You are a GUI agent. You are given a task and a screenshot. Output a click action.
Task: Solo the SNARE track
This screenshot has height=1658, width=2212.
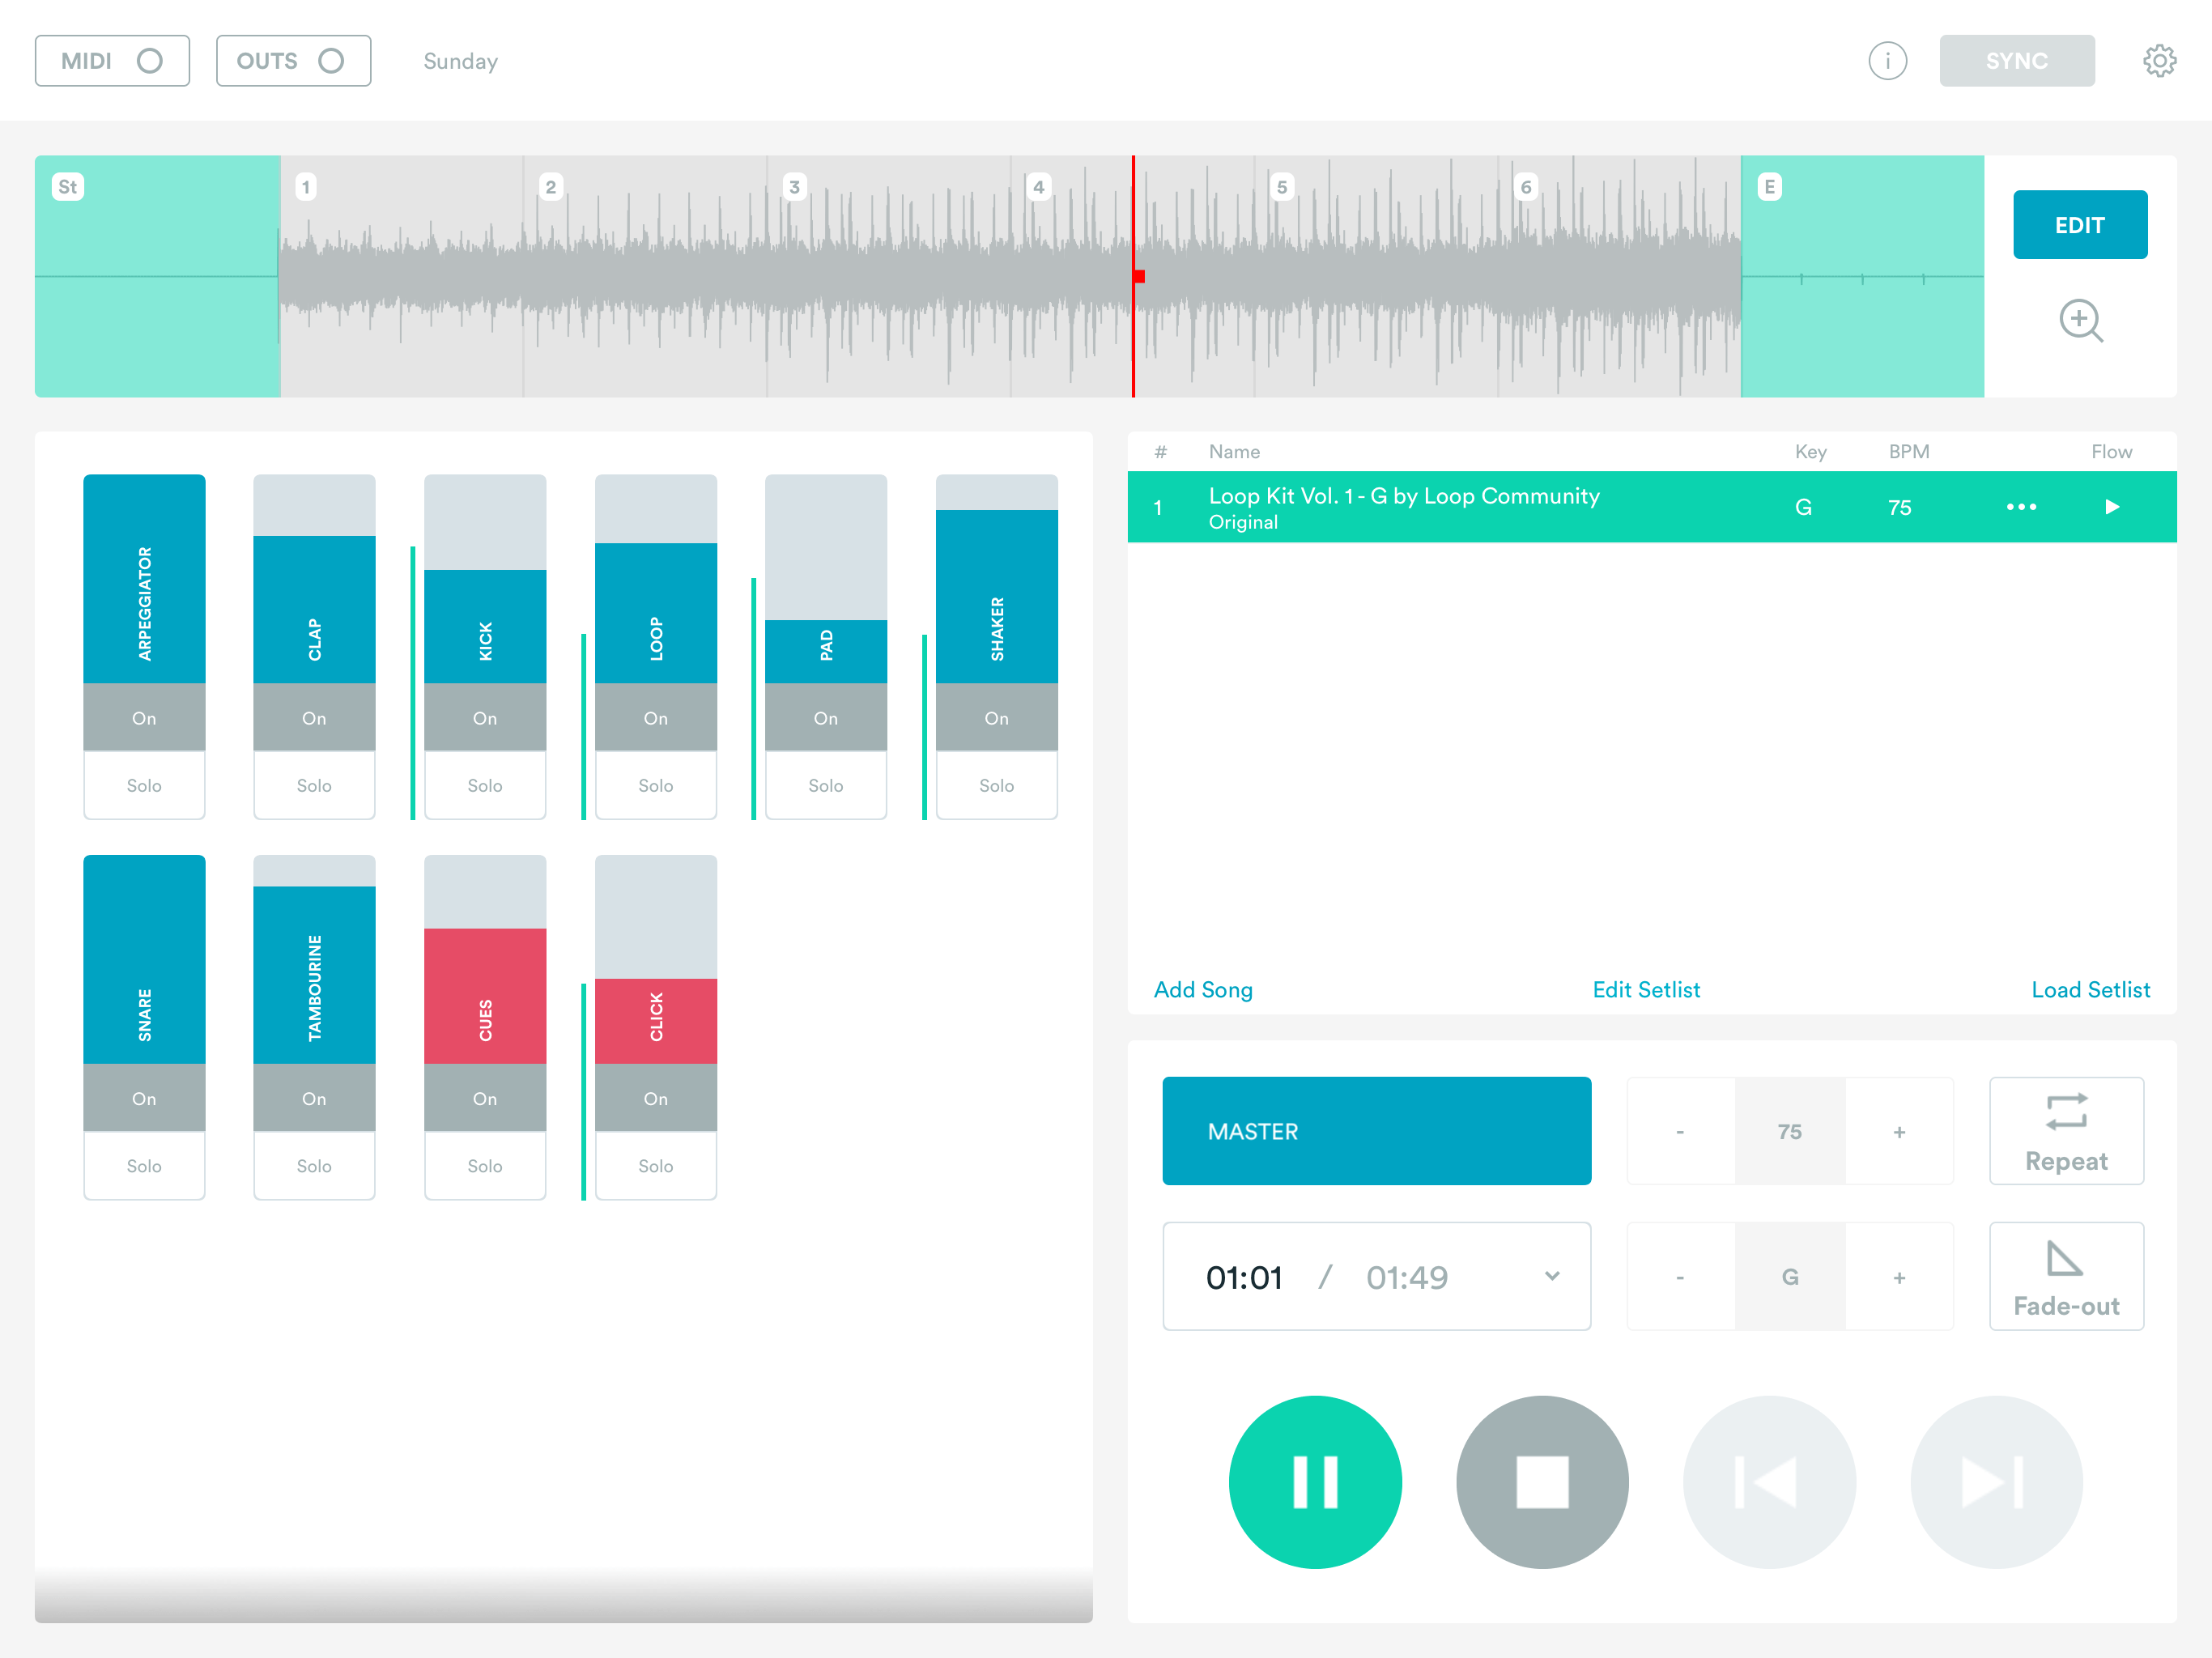144,1166
